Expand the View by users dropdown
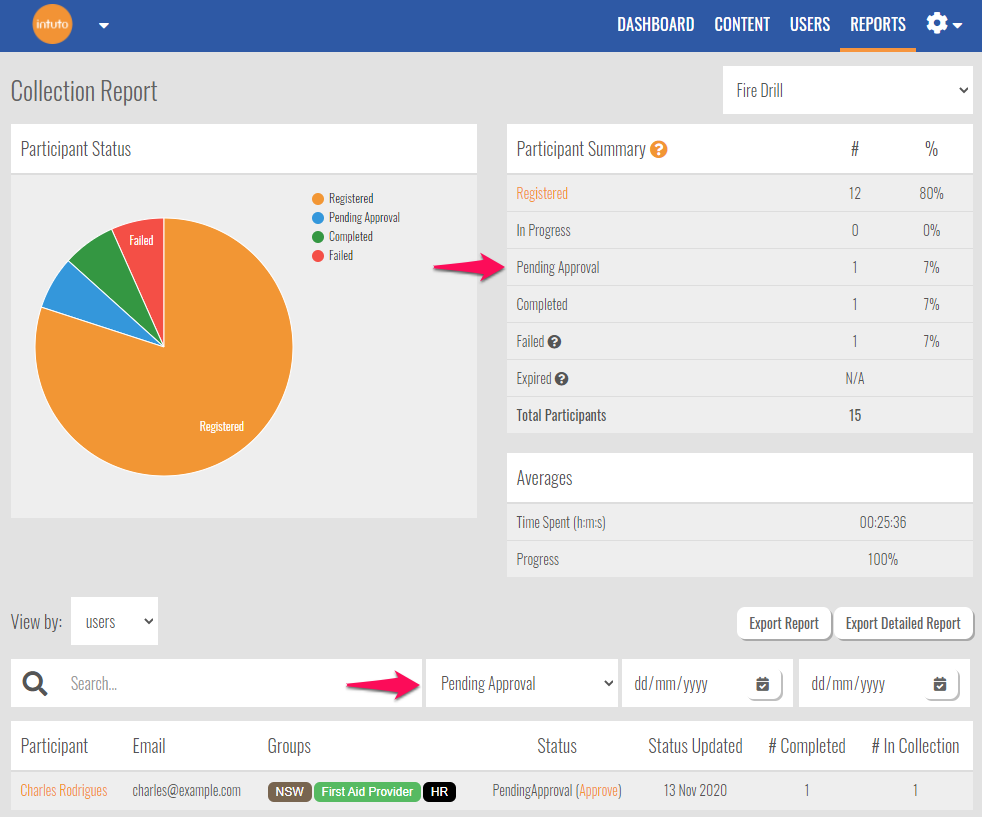This screenshot has height=817, width=982. tap(114, 622)
